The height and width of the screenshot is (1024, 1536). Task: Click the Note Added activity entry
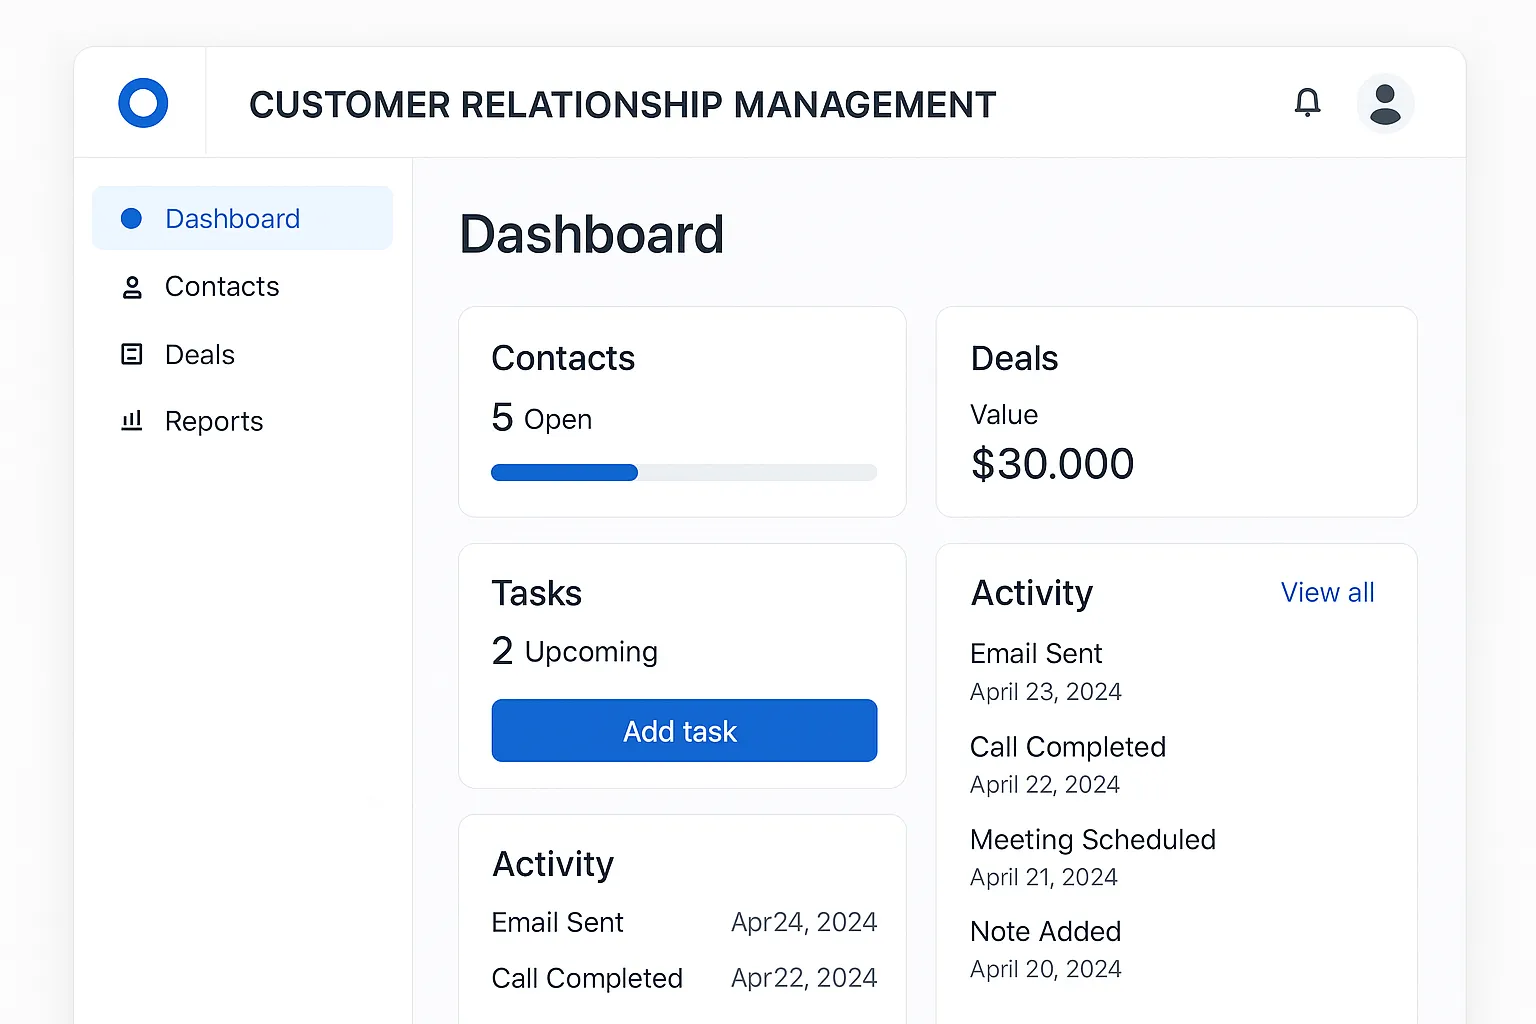1044,931
